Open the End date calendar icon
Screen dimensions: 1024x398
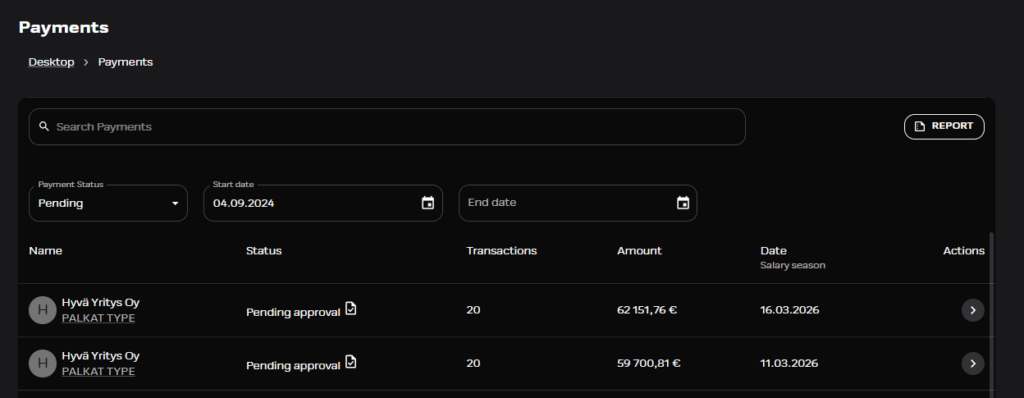pyautogui.click(x=682, y=203)
